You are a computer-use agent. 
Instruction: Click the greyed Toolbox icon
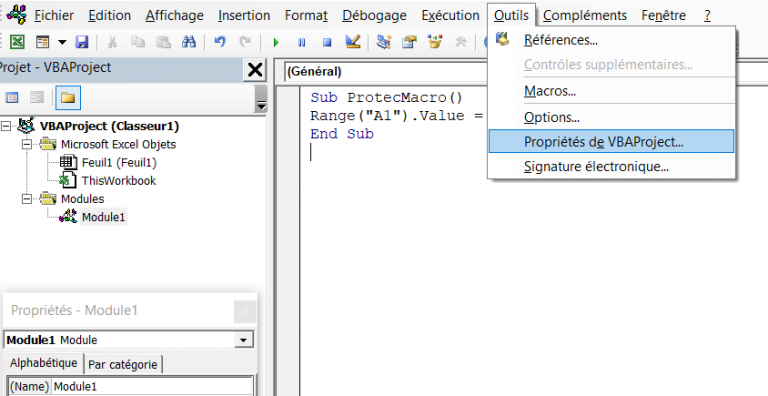click(460, 42)
